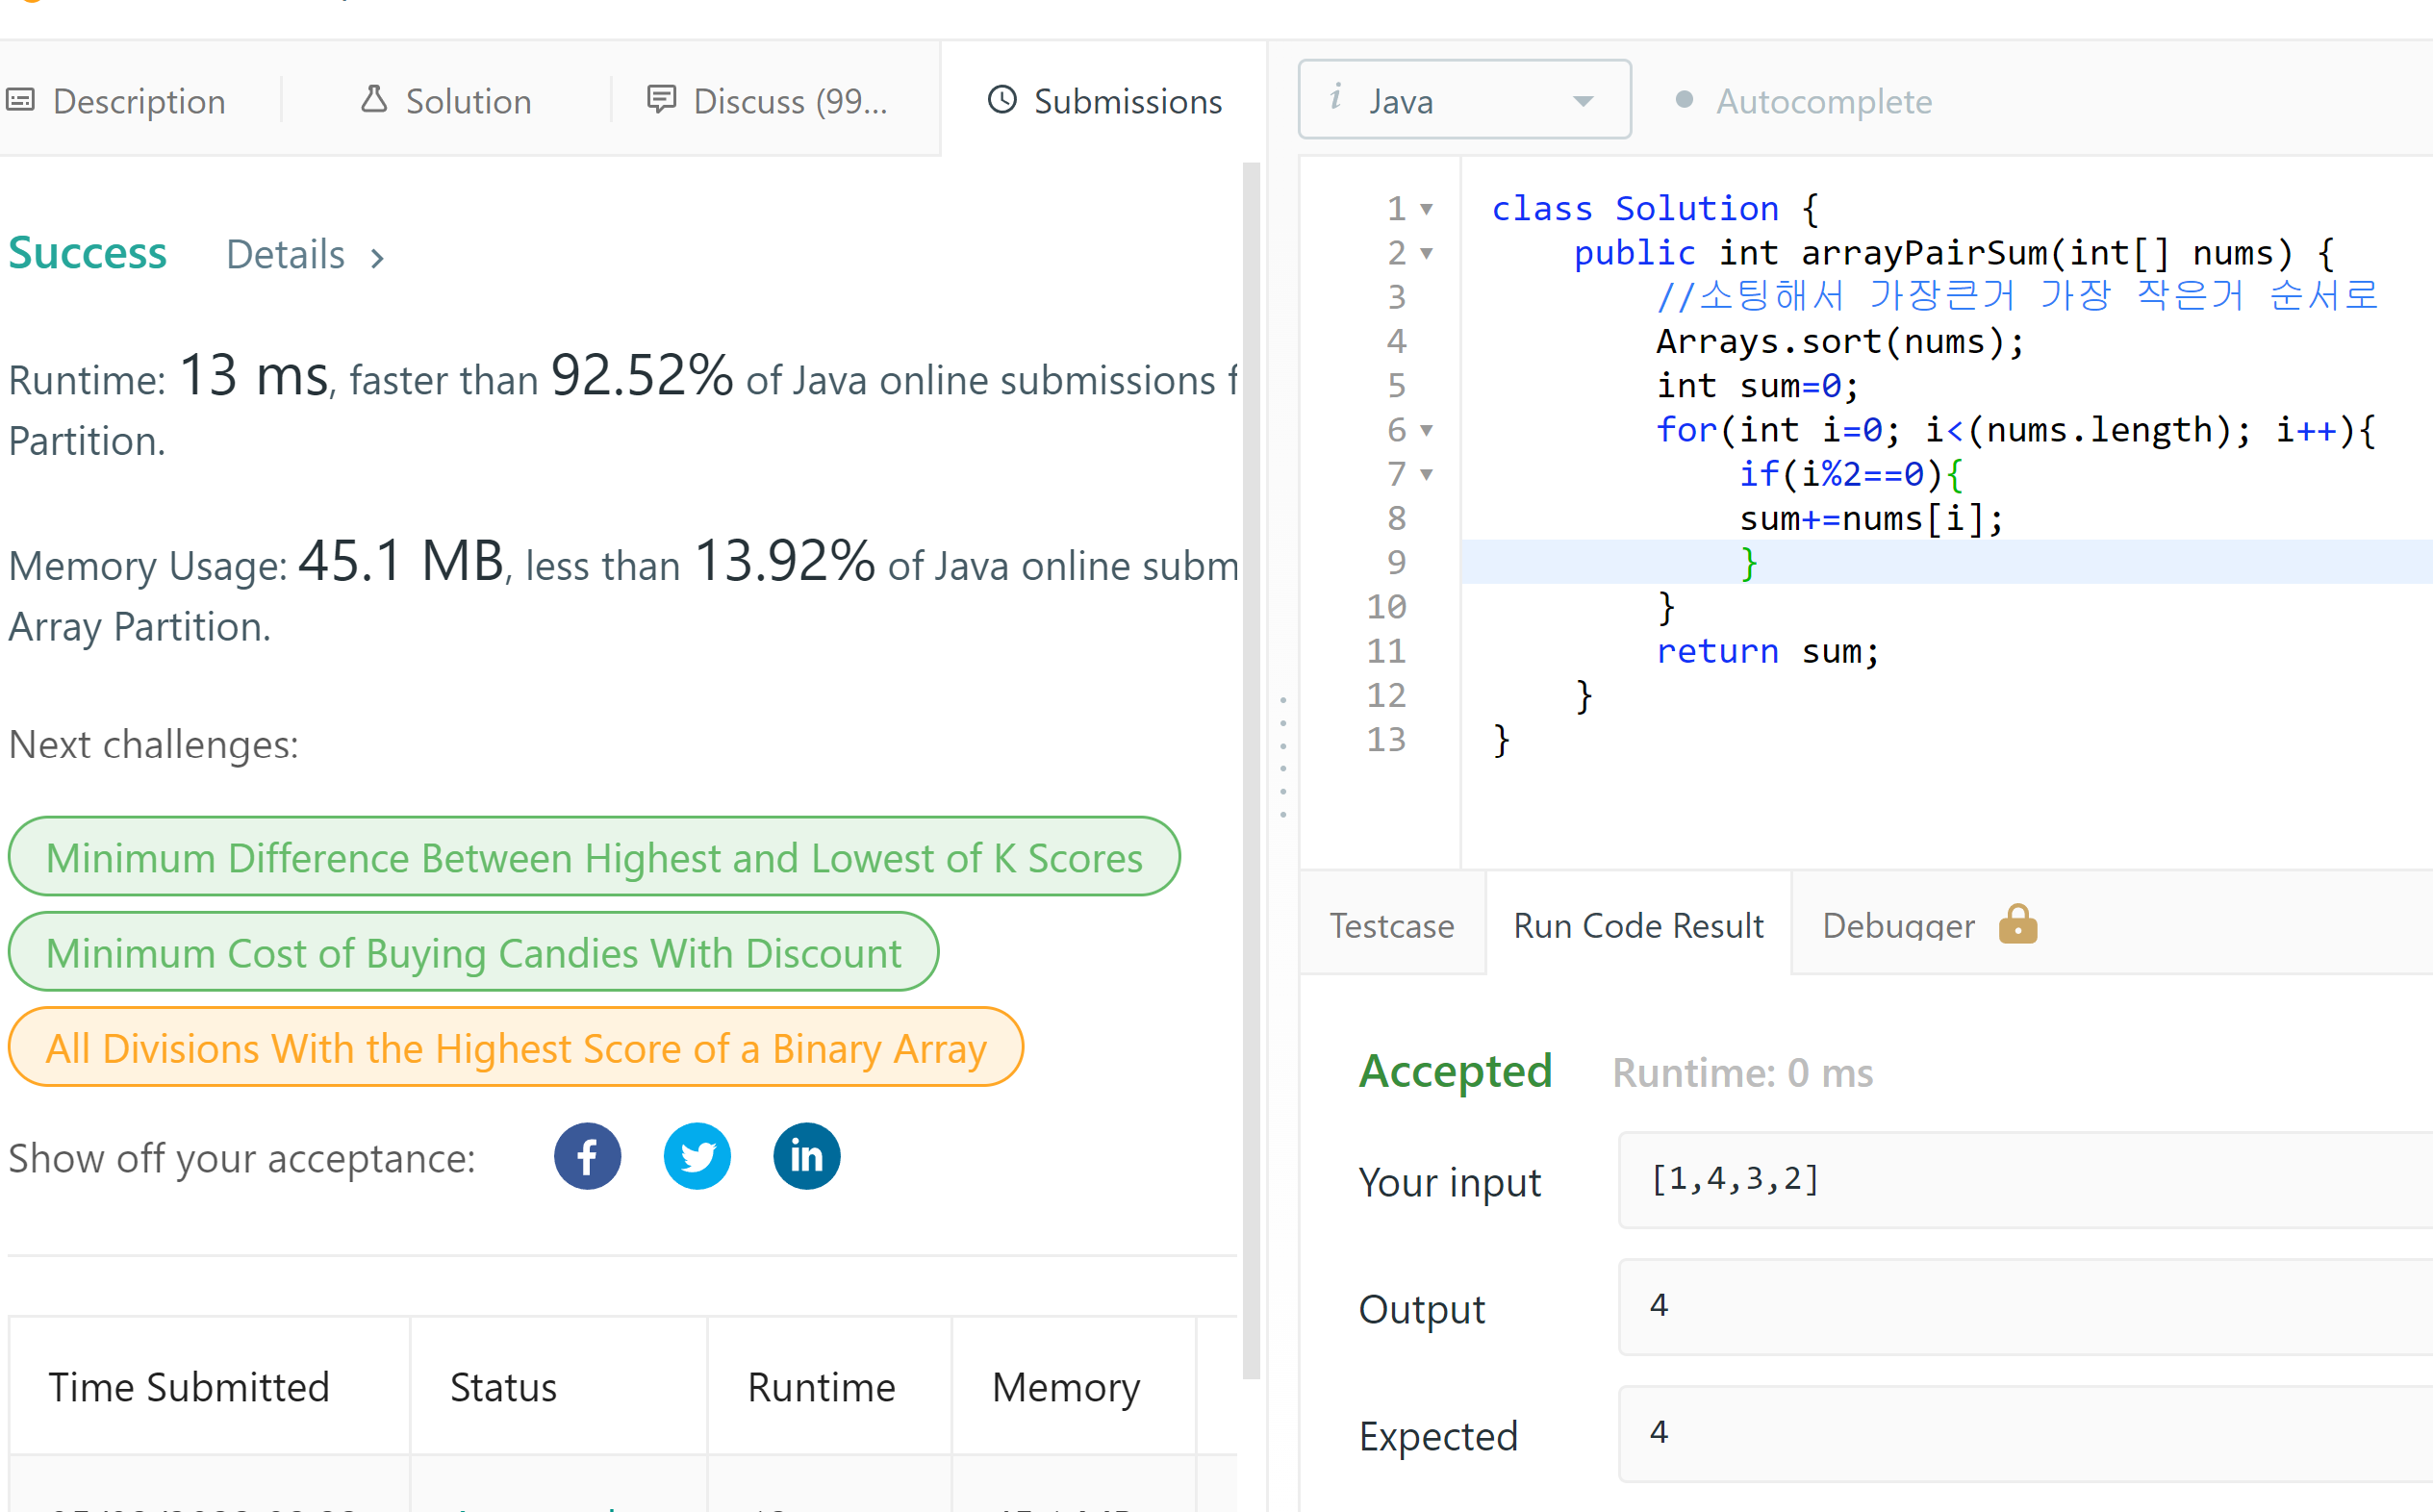Image resolution: width=2433 pixels, height=1512 pixels.
Task: Open All Divisions With Highest Score challenge
Action: click(x=516, y=1047)
